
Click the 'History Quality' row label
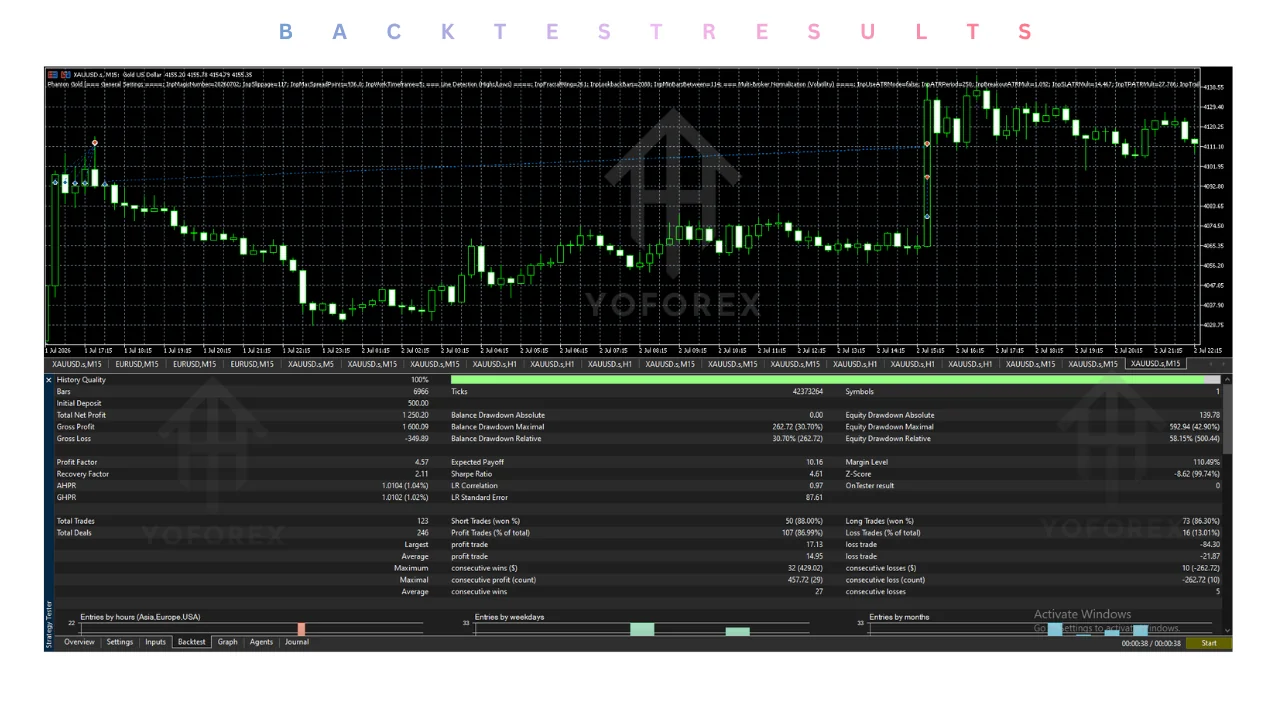[x=81, y=380]
